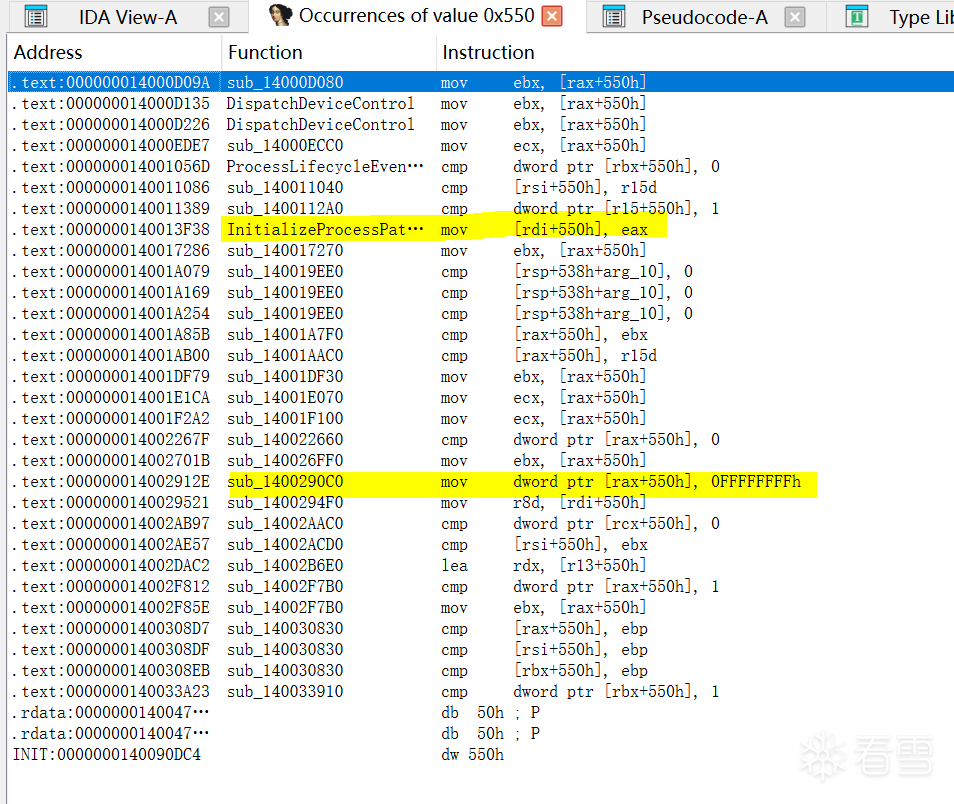
Task: Click instruction lea rdx, [r13+550h]
Action: pos(543,565)
